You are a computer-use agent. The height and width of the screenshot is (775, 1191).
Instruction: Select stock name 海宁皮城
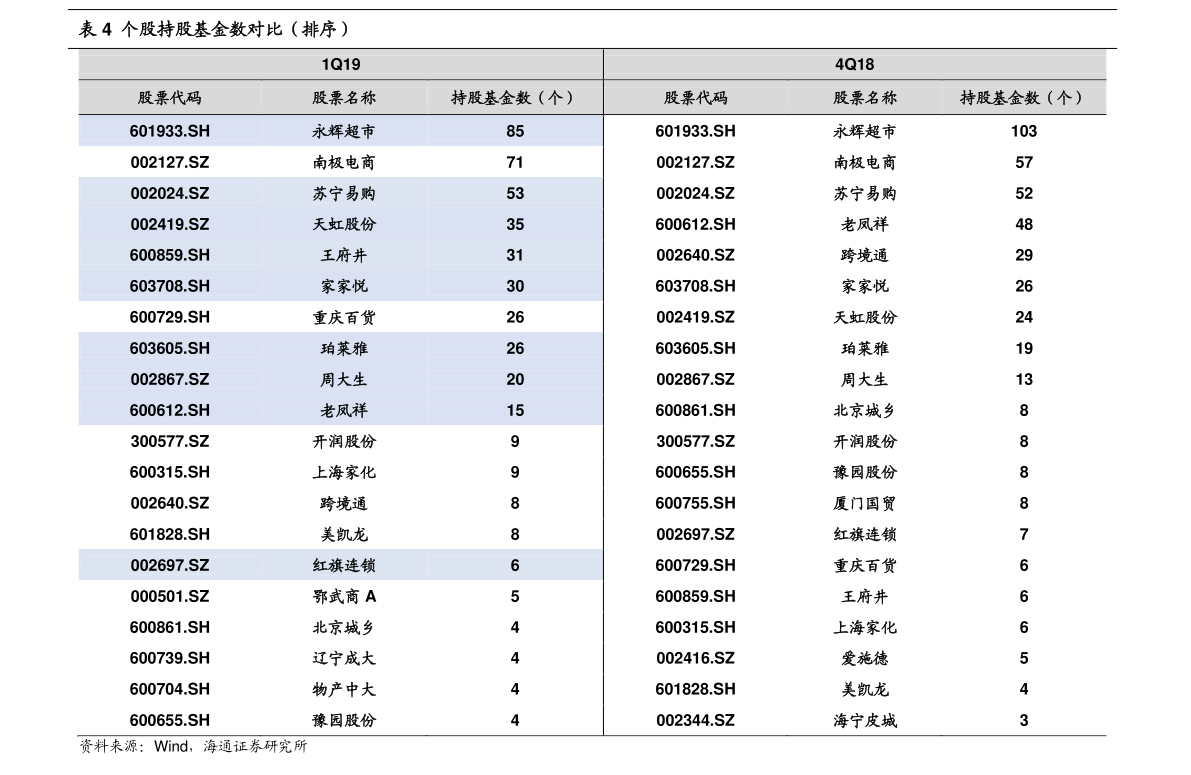[x=864, y=721]
